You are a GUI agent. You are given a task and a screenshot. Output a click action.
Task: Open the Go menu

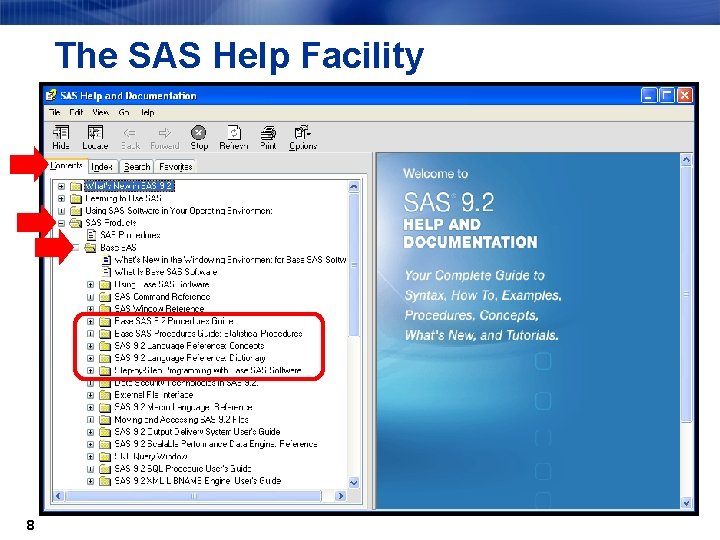(124, 112)
